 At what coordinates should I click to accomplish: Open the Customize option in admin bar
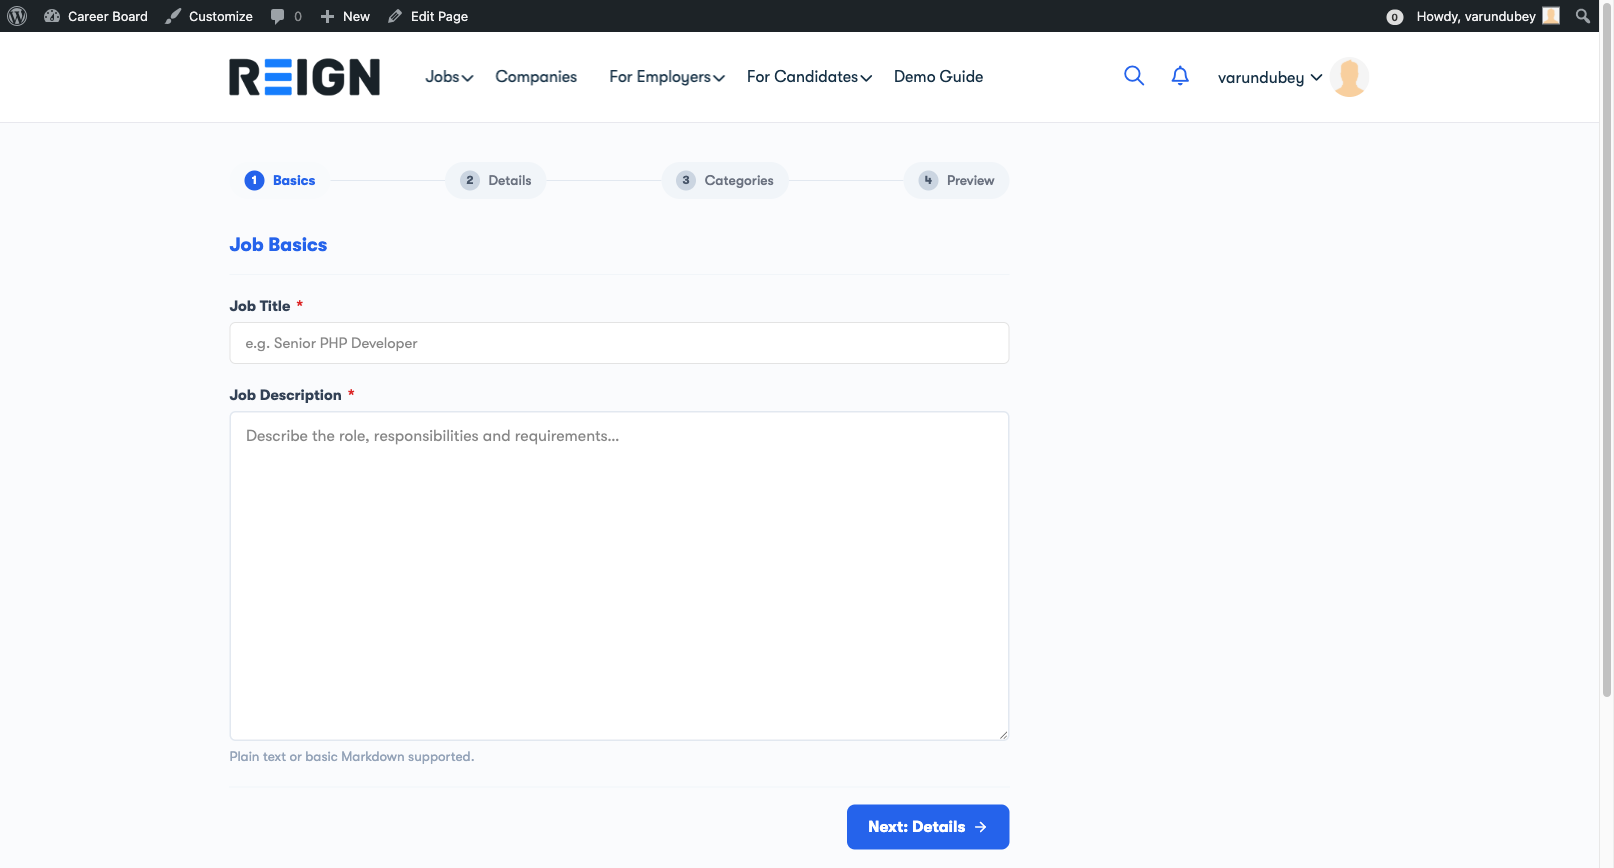coord(209,16)
